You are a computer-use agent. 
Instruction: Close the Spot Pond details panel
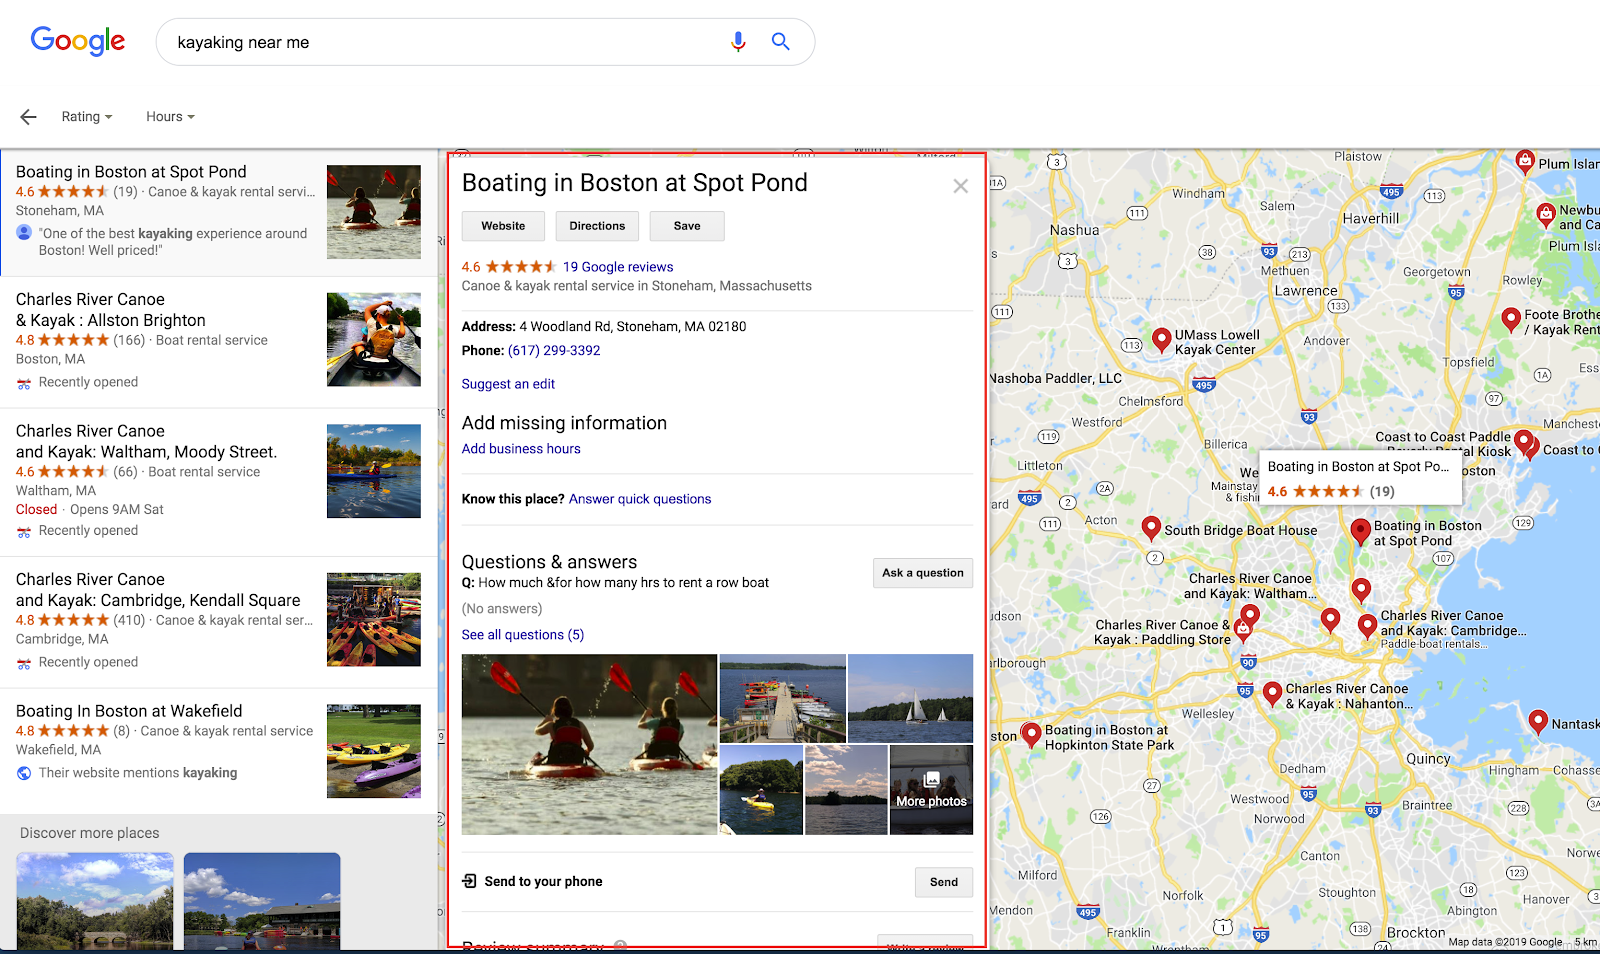point(960,186)
